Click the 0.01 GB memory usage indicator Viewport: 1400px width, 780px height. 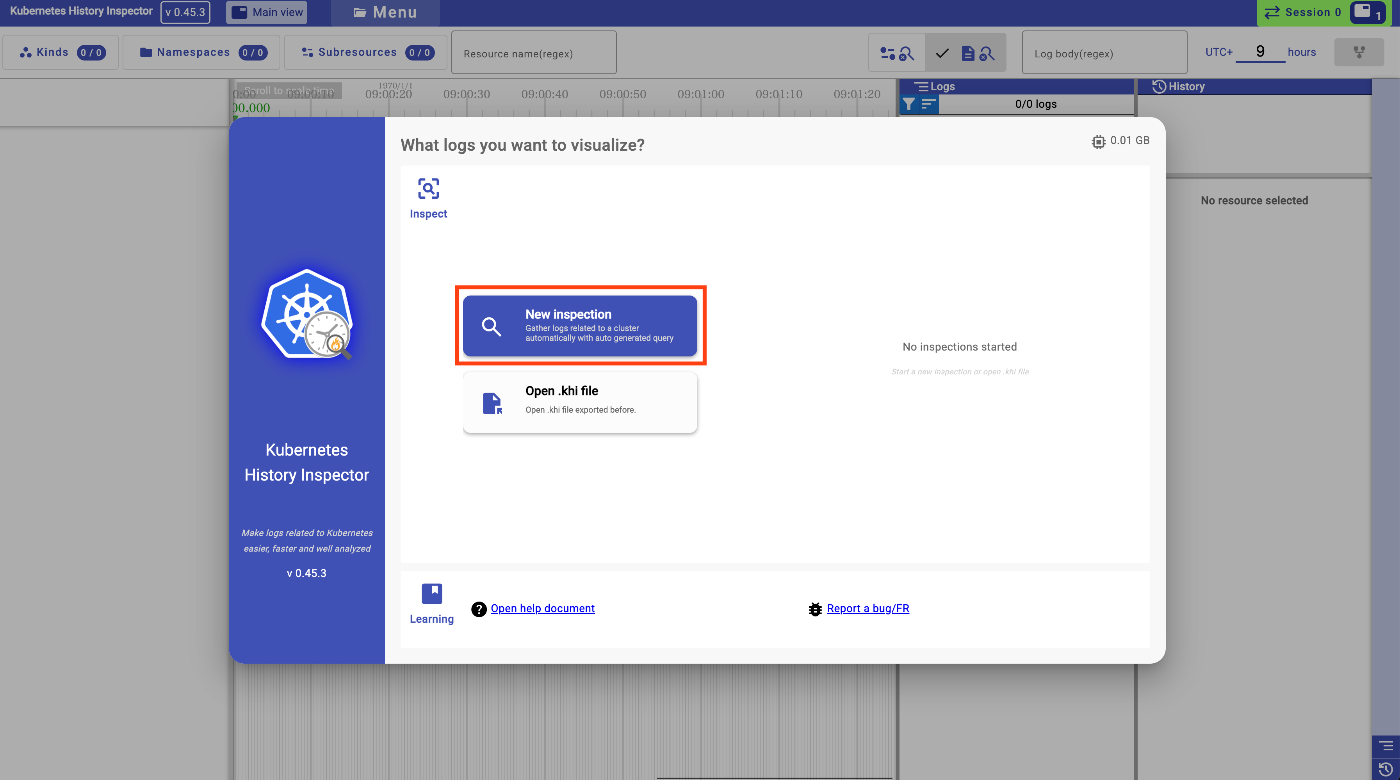pyautogui.click(x=1121, y=141)
